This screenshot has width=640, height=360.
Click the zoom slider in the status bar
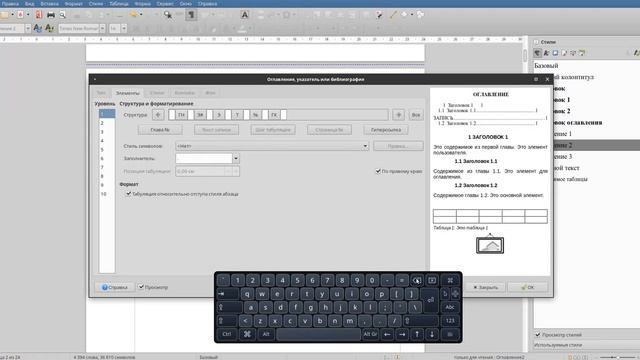(x=617, y=357)
